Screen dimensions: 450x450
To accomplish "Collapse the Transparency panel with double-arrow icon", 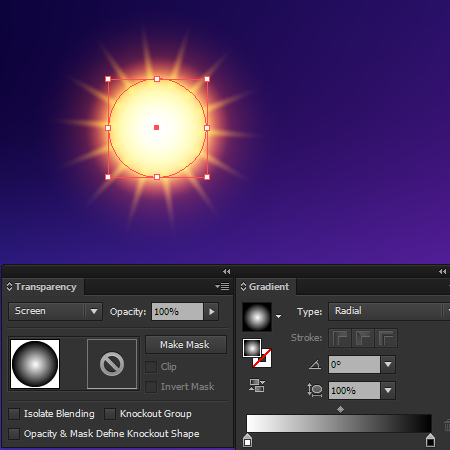I will (x=227, y=271).
